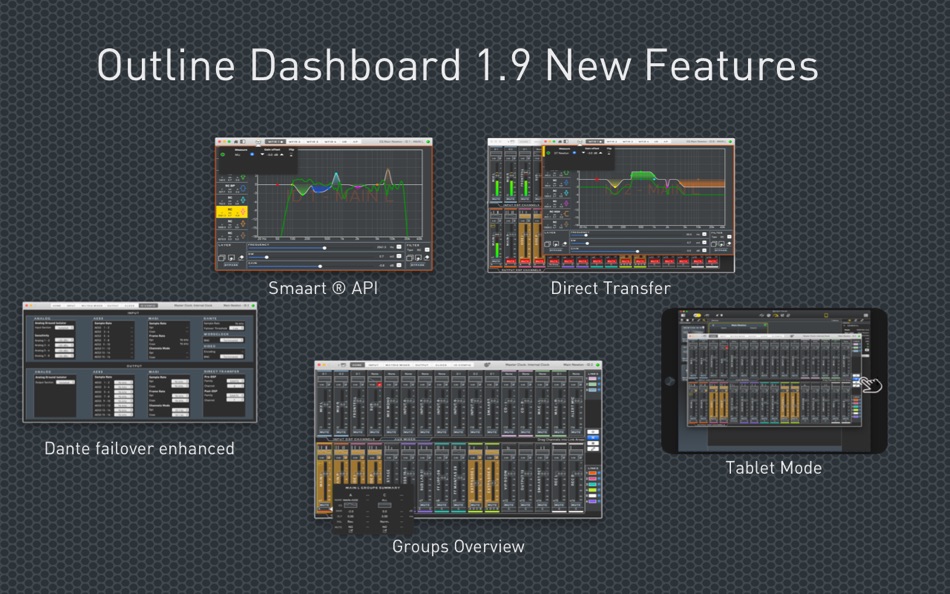950x594 pixels.
Task: Select the CLOCK tab in Groups Overview window
Action: [x=441, y=365]
